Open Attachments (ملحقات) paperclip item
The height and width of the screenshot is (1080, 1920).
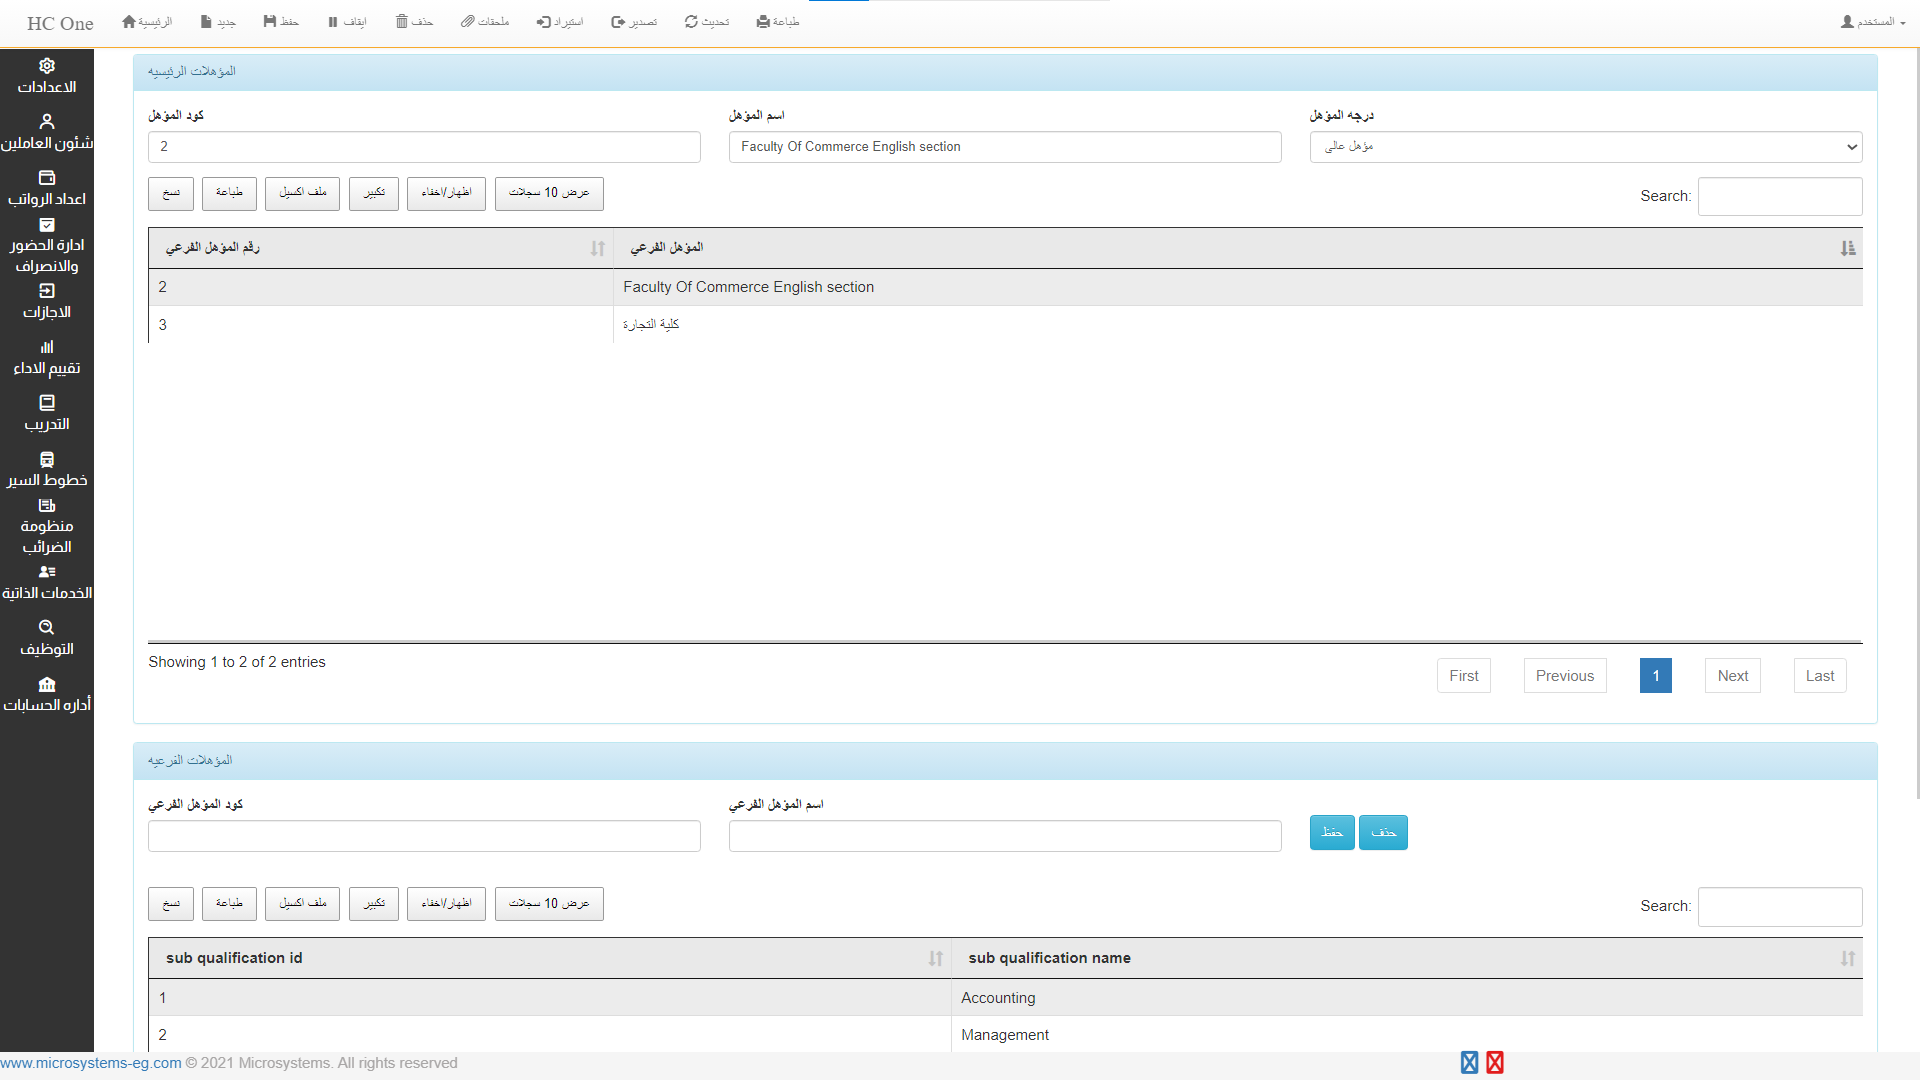click(x=485, y=22)
